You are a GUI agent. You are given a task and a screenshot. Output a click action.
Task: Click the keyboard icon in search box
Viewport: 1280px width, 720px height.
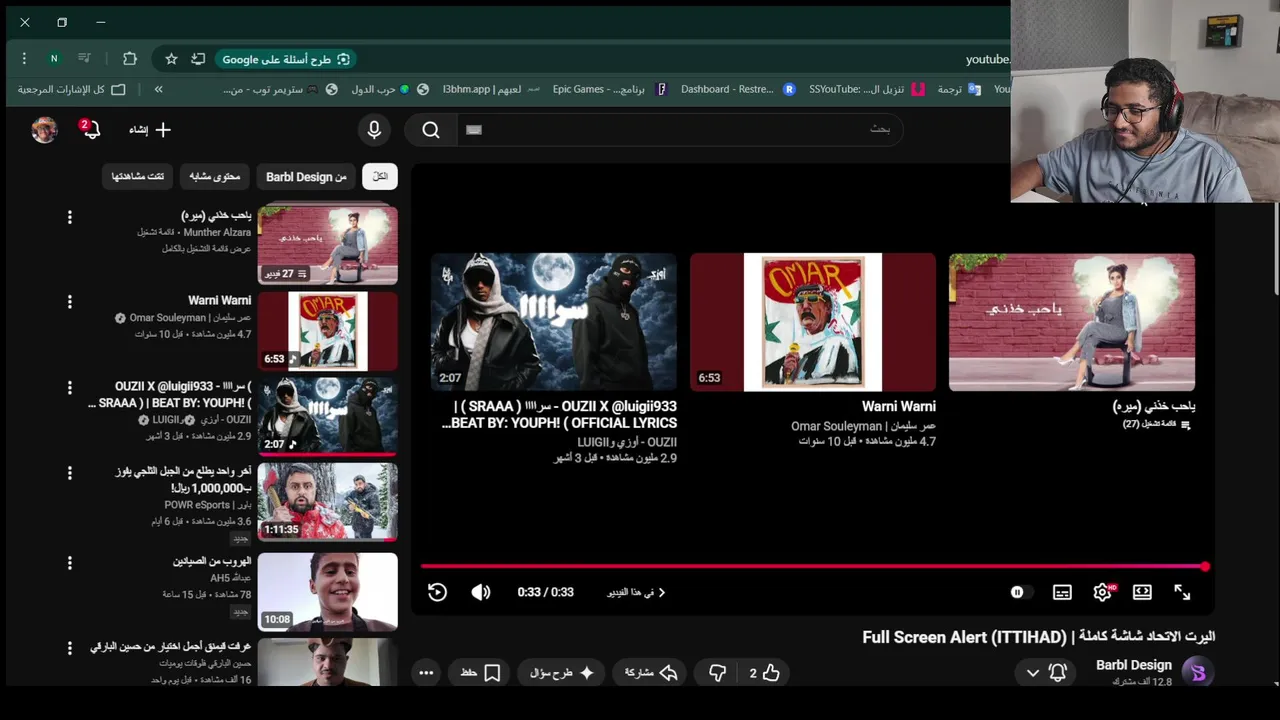pyautogui.click(x=474, y=129)
